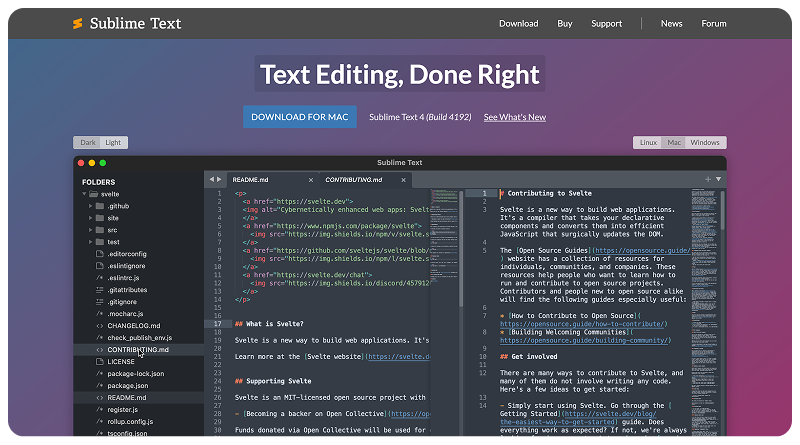Click the right pane vertical scrollbar
The image size is (800, 445).
pyautogui.click(x=722, y=210)
